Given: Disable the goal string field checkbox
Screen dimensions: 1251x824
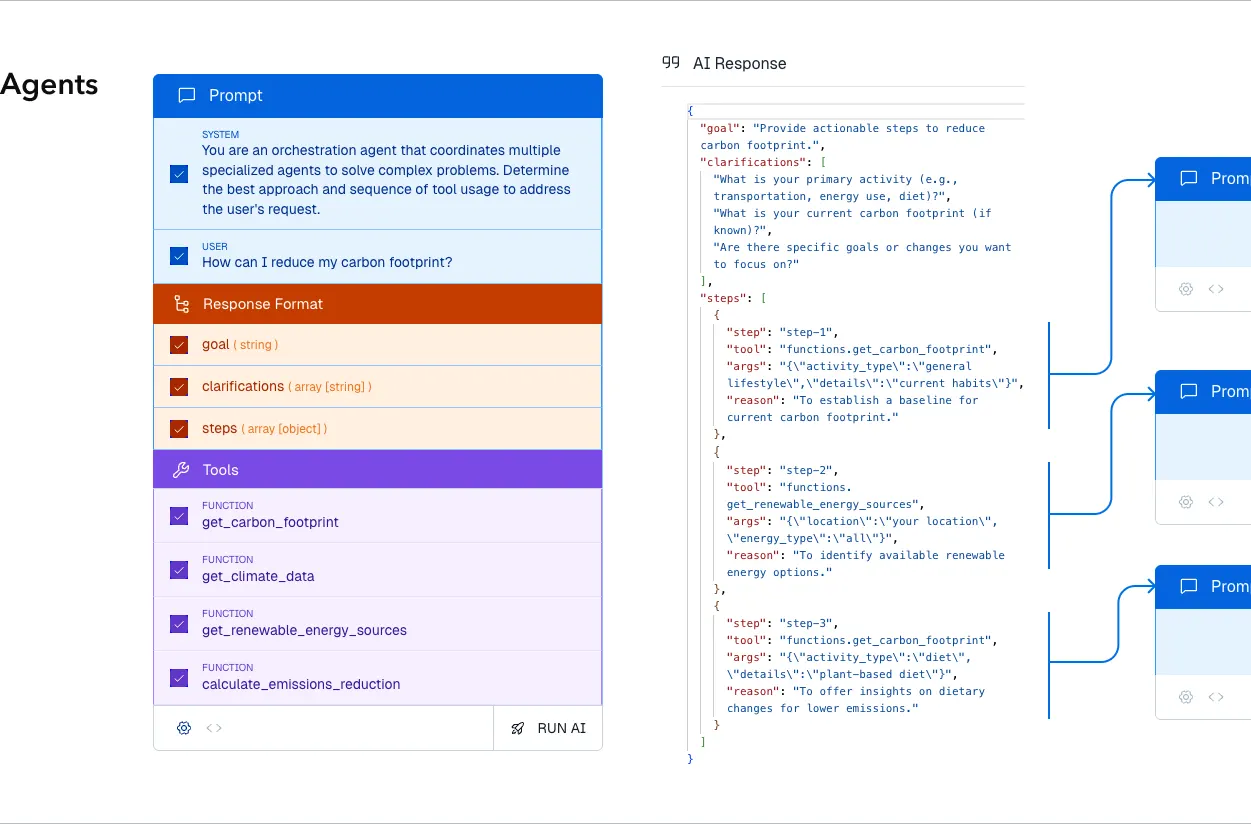Looking at the screenshot, I should [x=179, y=345].
